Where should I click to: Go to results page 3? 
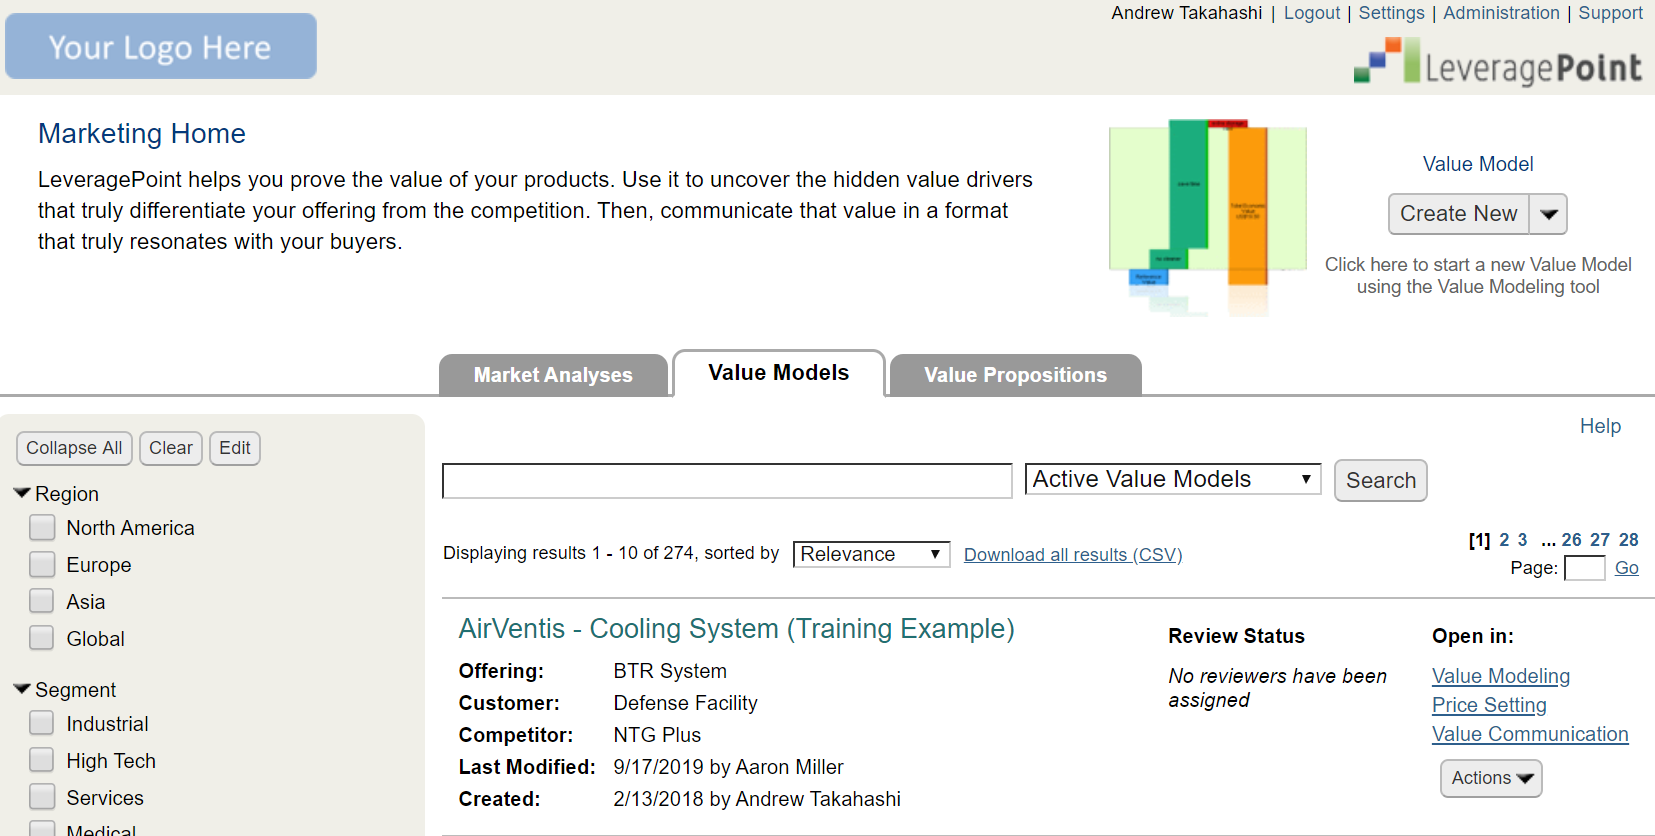1522,540
